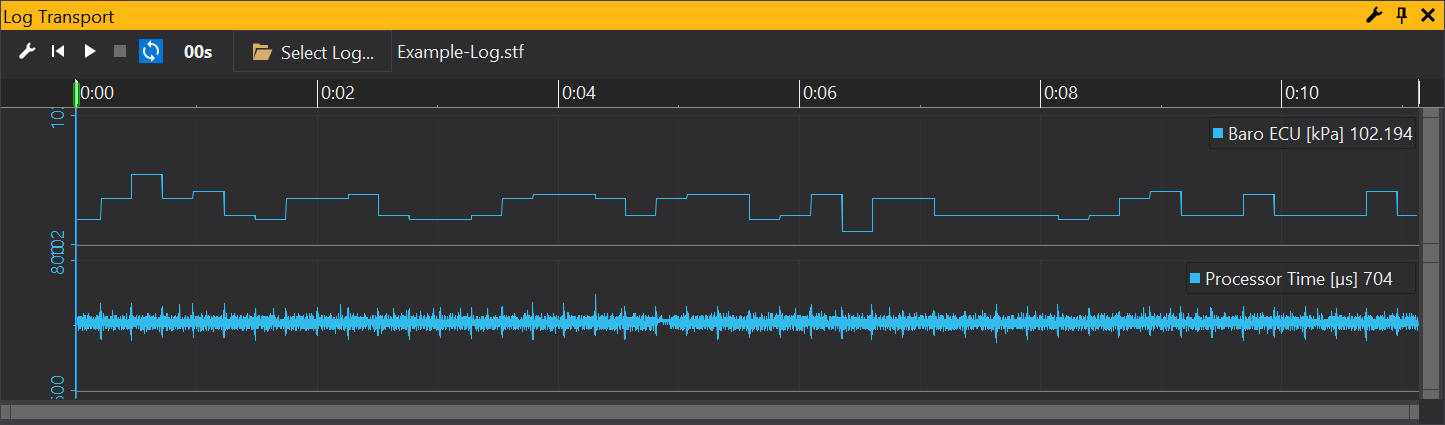
Task: Open panel options wrench in title bar
Action: [1373, 15]
